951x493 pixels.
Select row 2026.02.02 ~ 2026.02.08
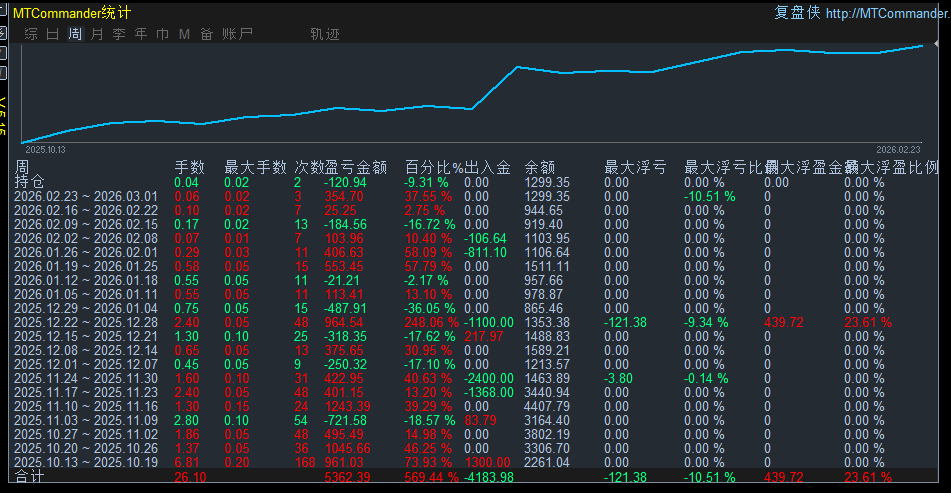click(x=86, y=238)
